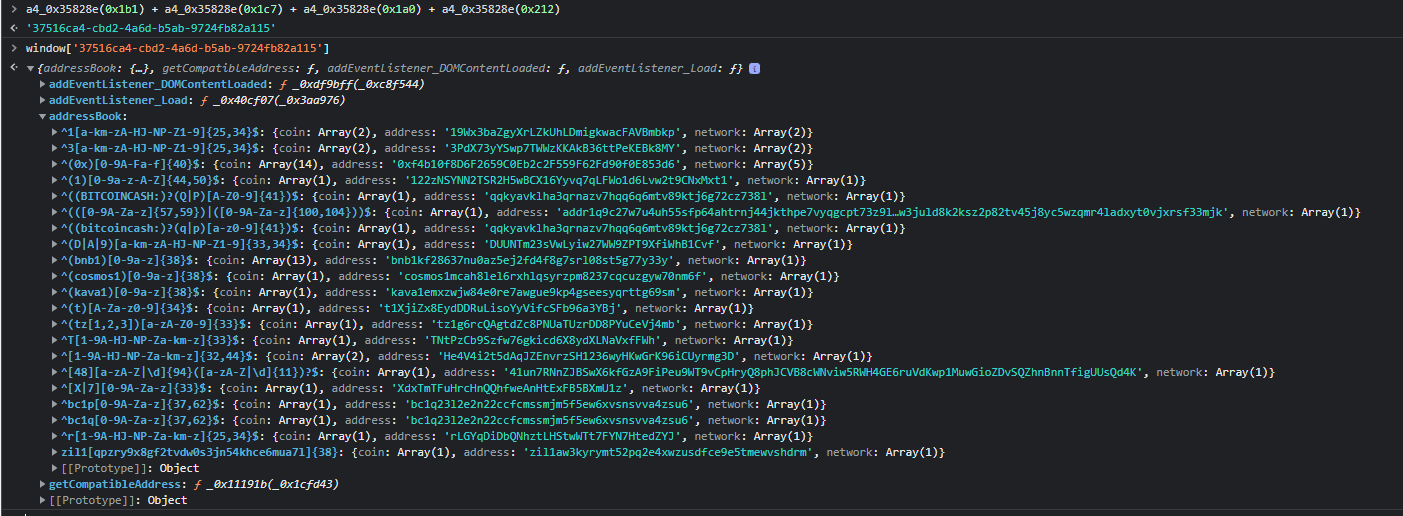Expand the ^[48] regex entry
This screenshot has width=1403, height=516.
[55, 372]
